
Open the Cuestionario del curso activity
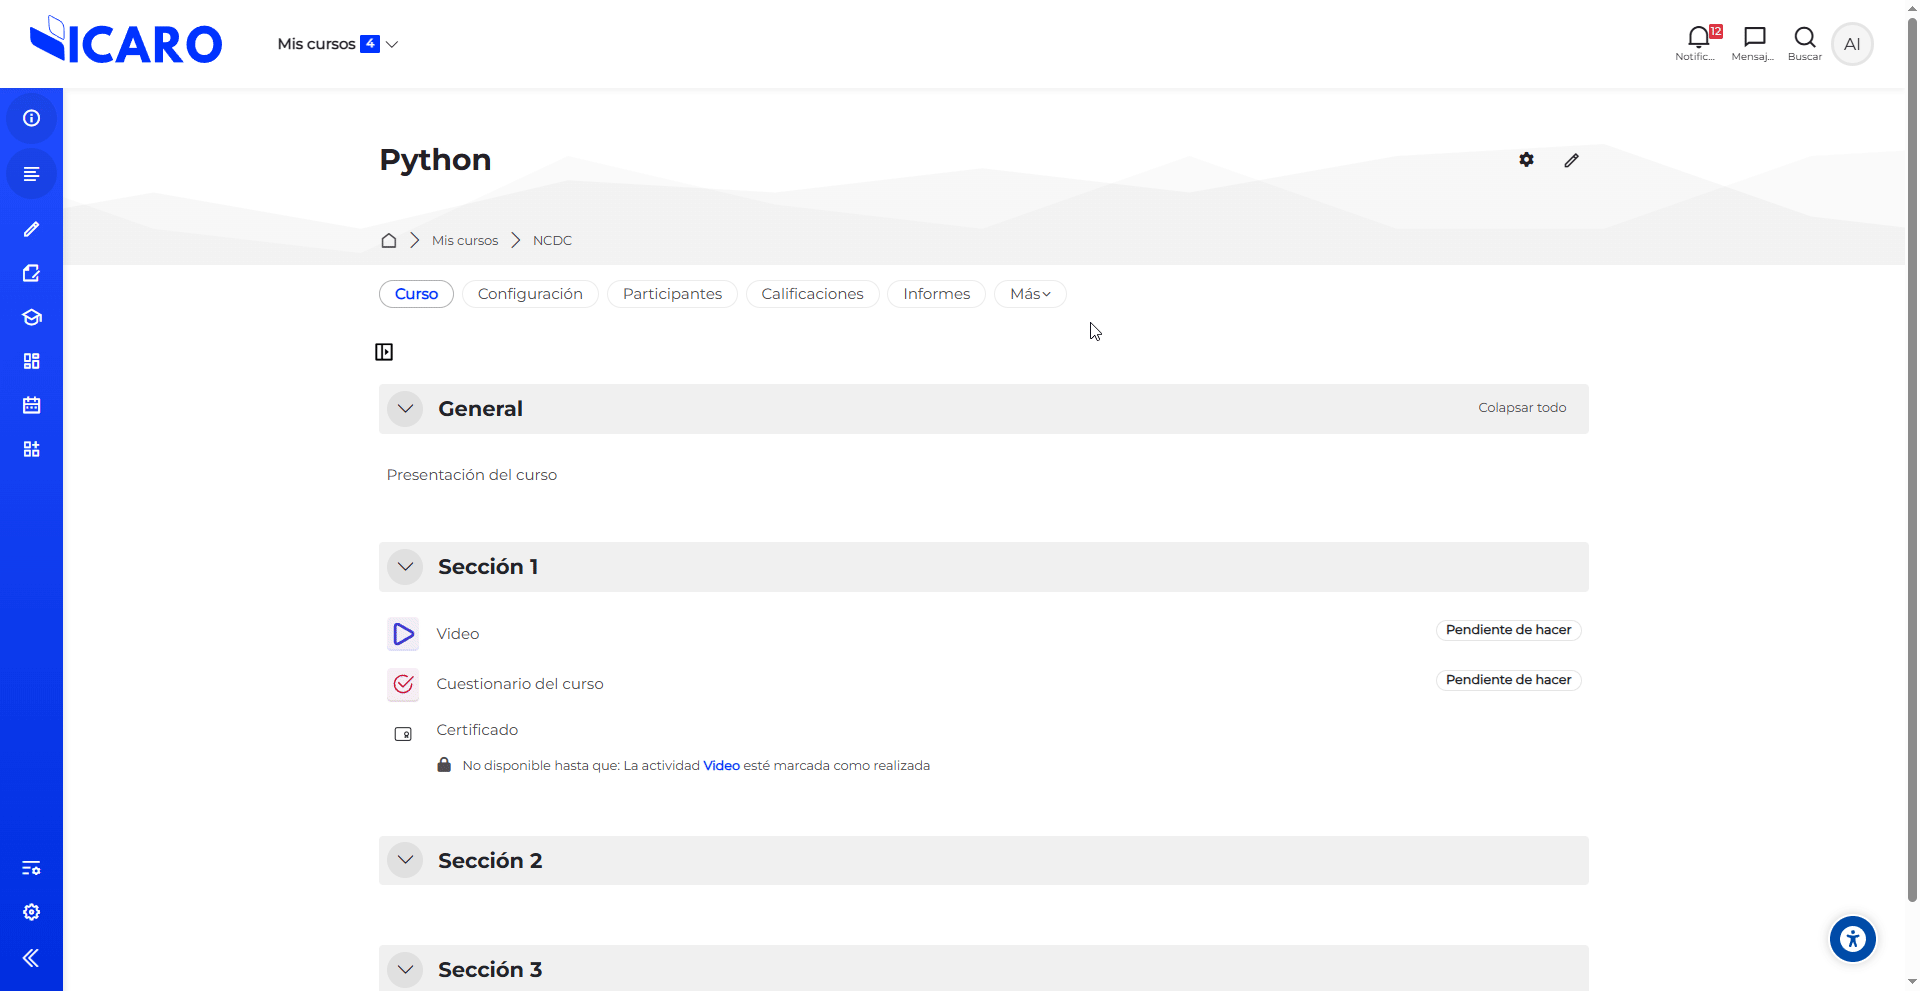pos(520,684)
